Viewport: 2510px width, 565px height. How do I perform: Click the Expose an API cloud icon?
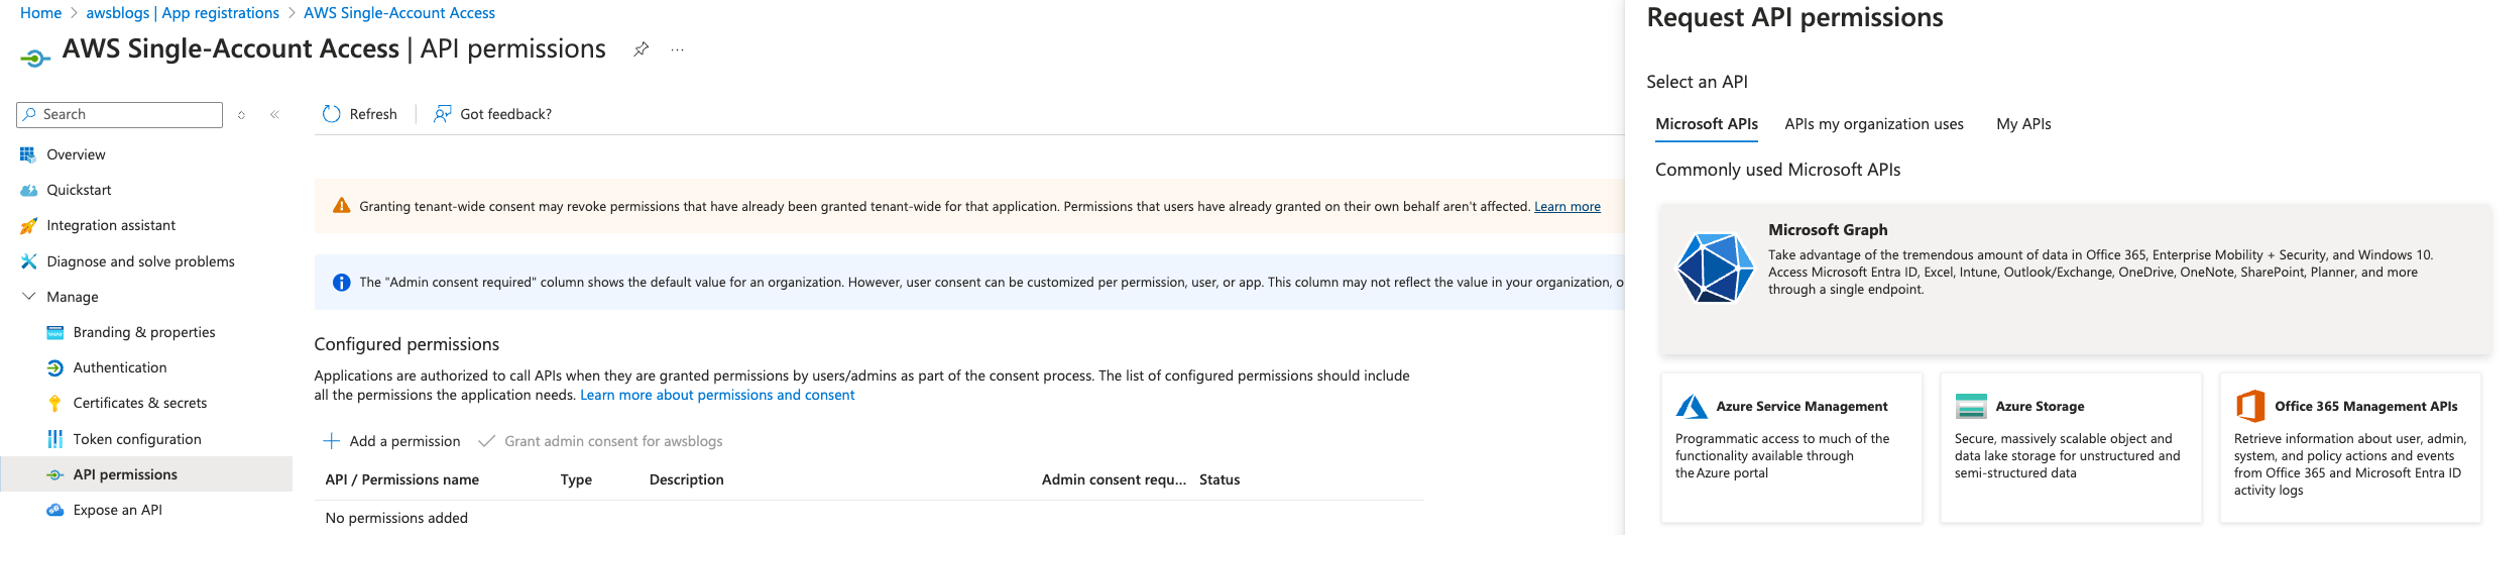[55, 510]
